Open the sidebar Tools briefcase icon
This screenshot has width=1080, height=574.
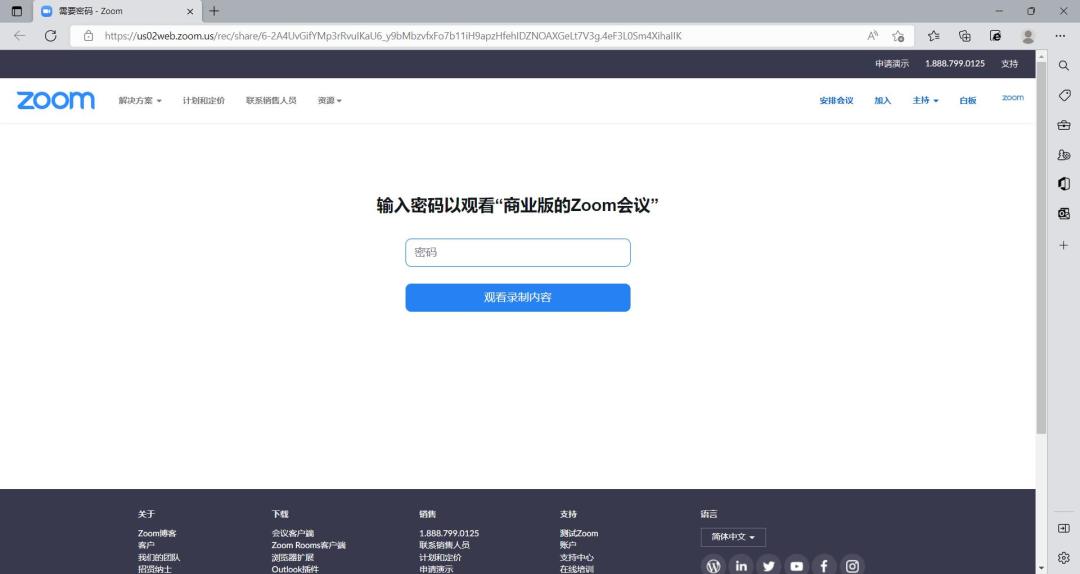[1063, 125]
